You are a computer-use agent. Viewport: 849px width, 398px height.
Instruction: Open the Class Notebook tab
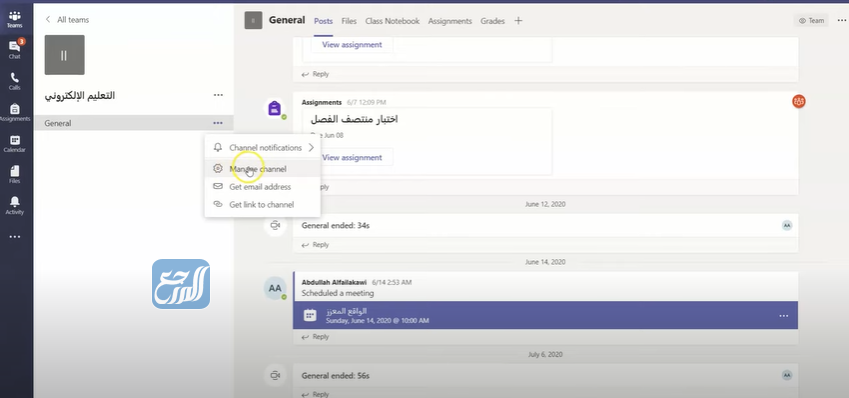coord(392,21)
